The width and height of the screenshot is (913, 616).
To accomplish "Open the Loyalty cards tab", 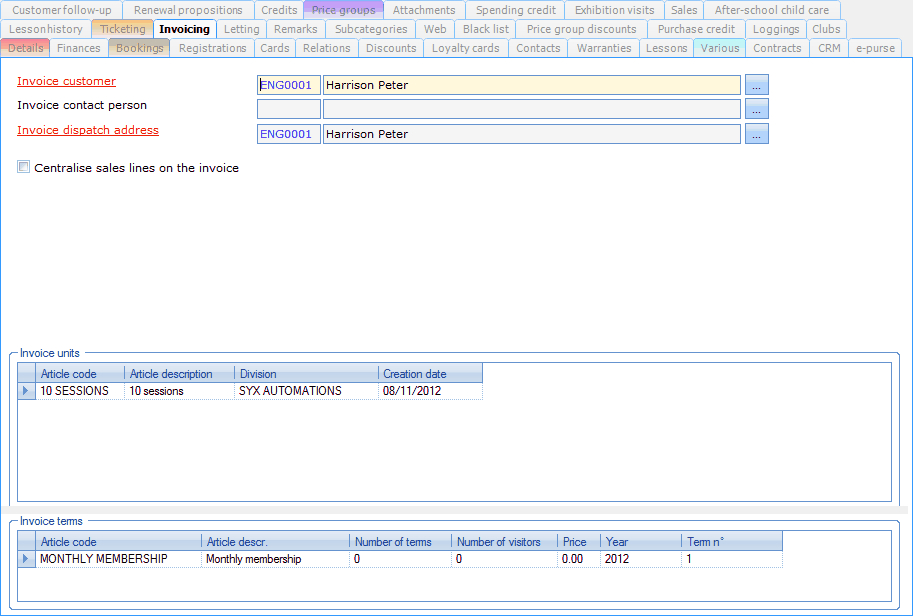I will (465, 48).
